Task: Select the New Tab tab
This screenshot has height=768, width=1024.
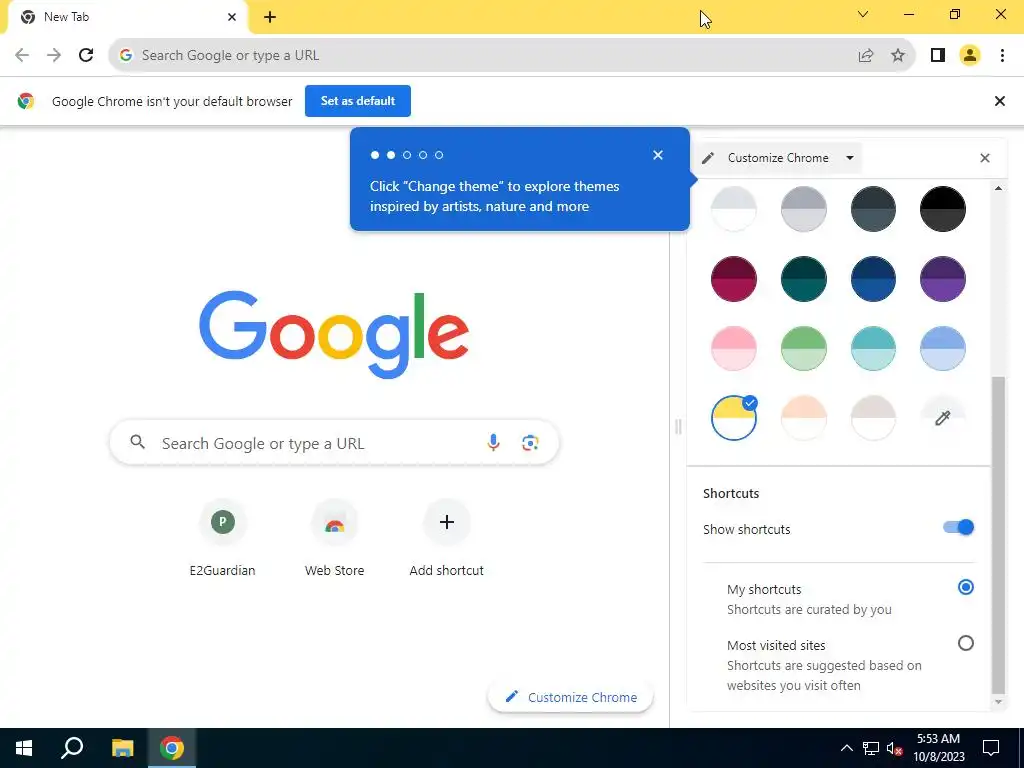Action: click(x=127, y=17)
